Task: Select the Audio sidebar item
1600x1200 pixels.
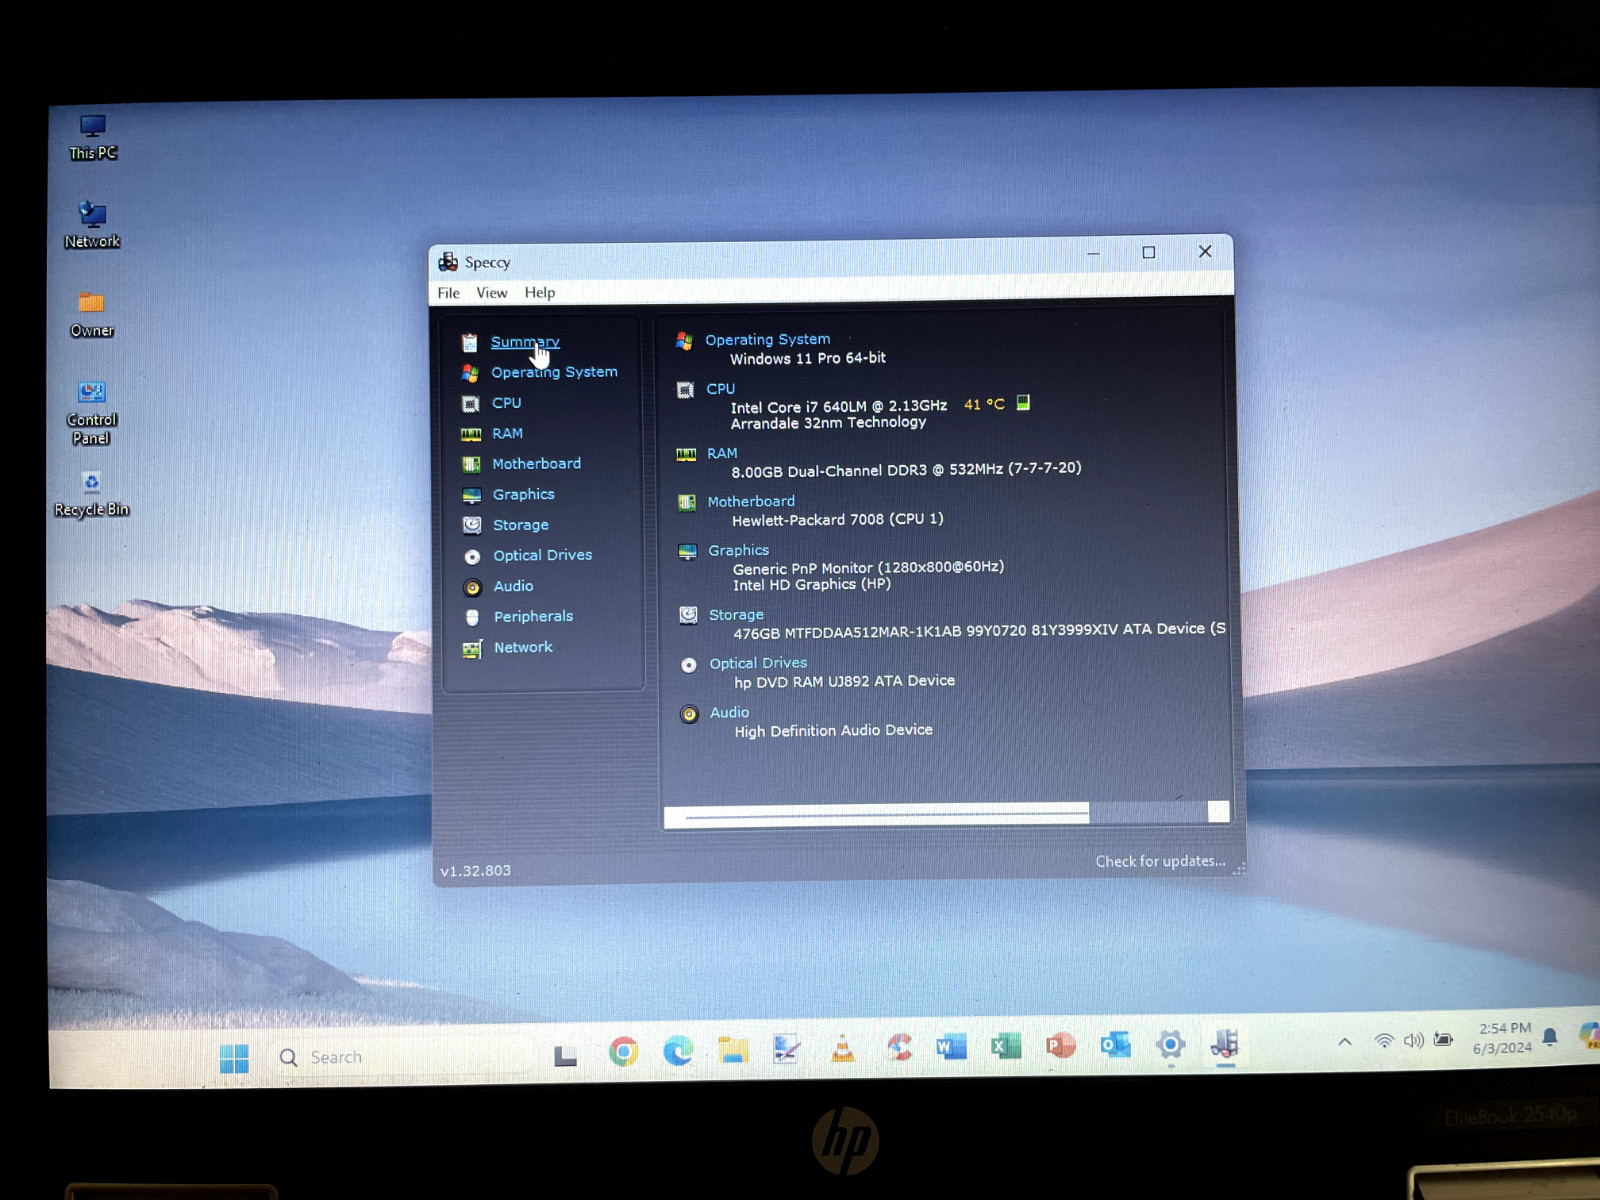Action: tap(513, 586)
